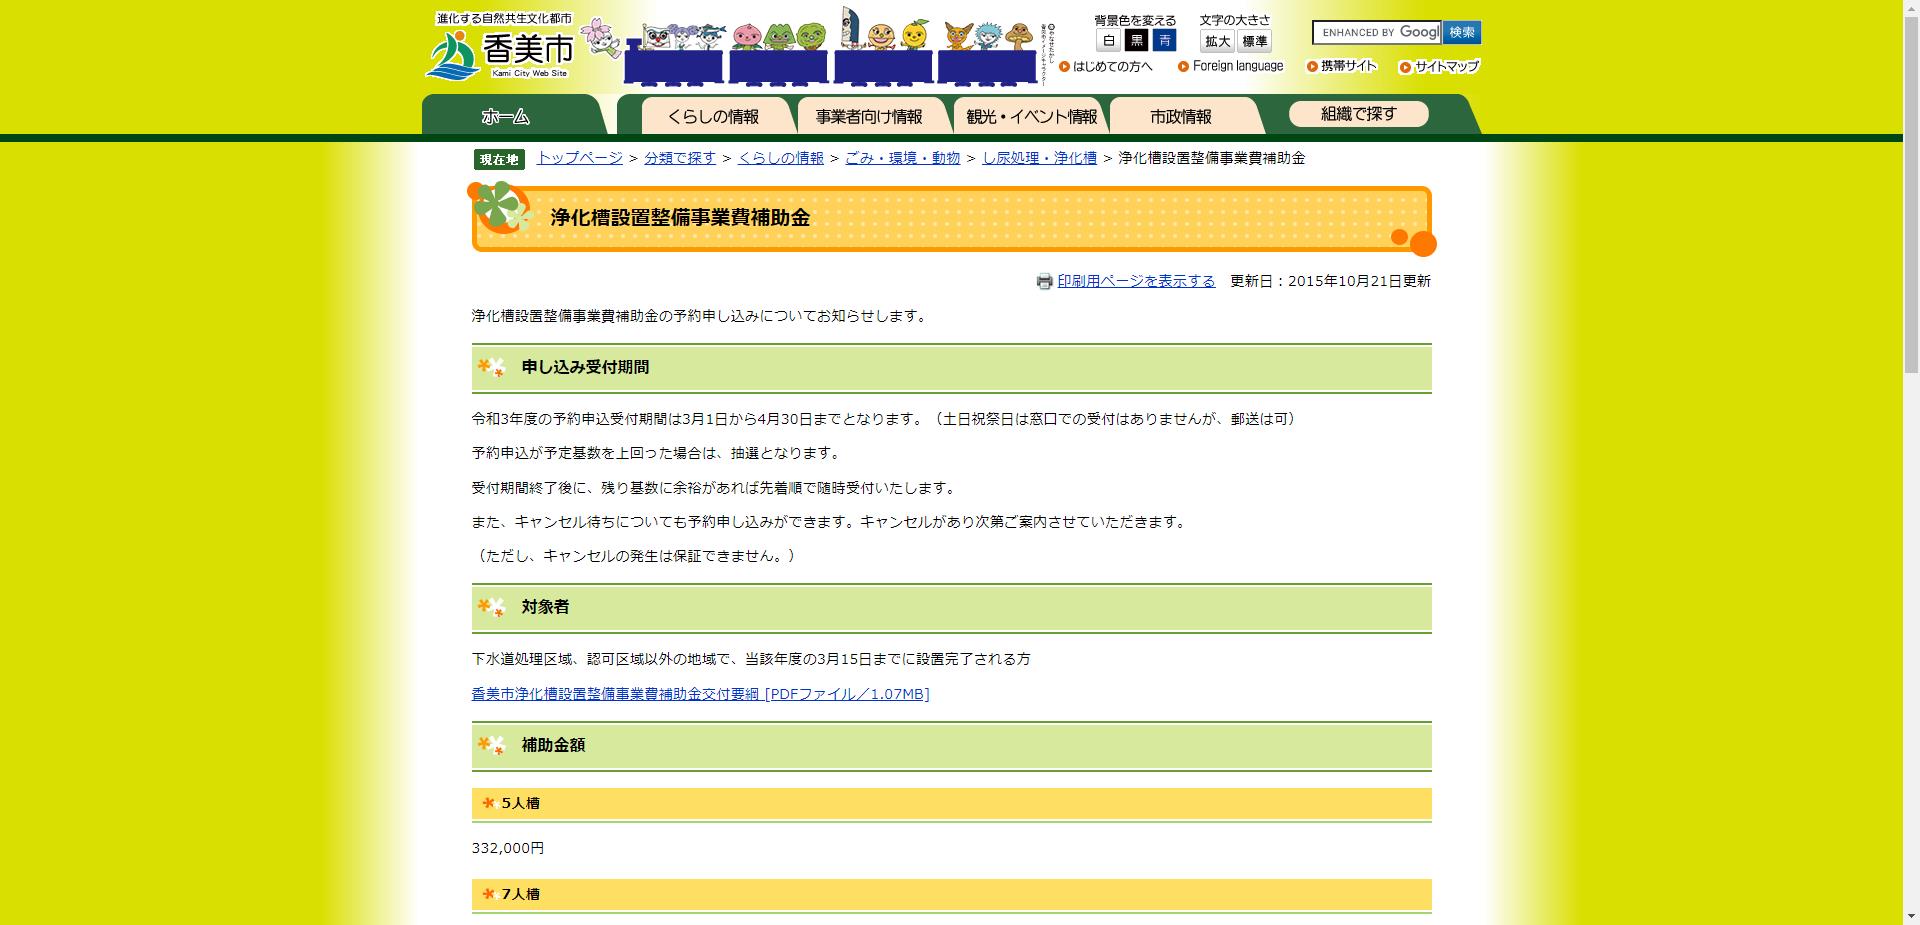
Task: Click the printer icon beside 印刷用ページを表示する
Action: (1043, 281)
